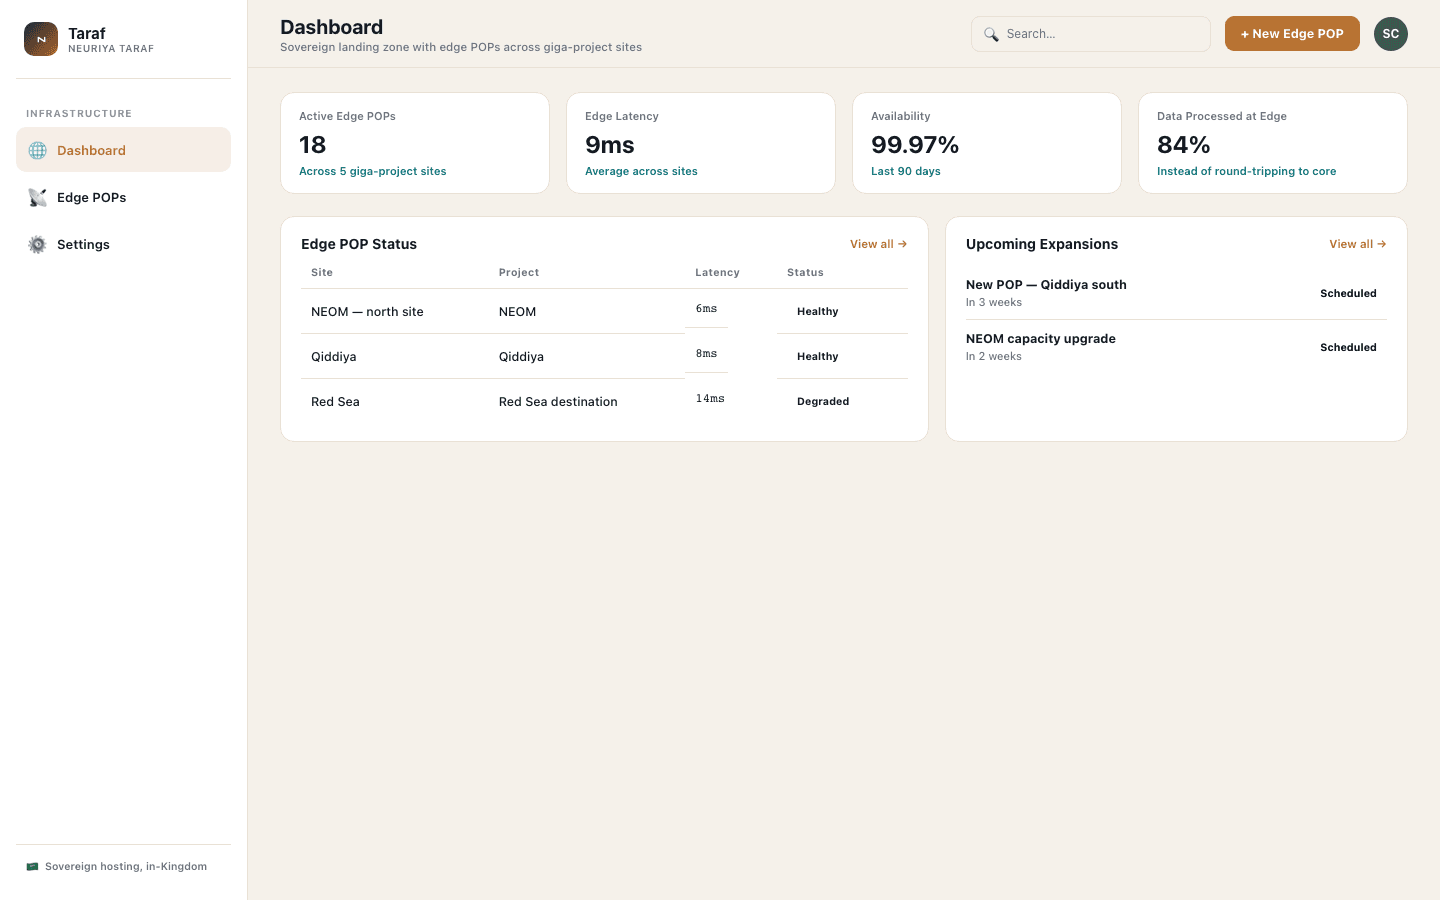Click the Project column header
The height and width of the screenshot is (900, 1440).
click(x=519, y=273)
